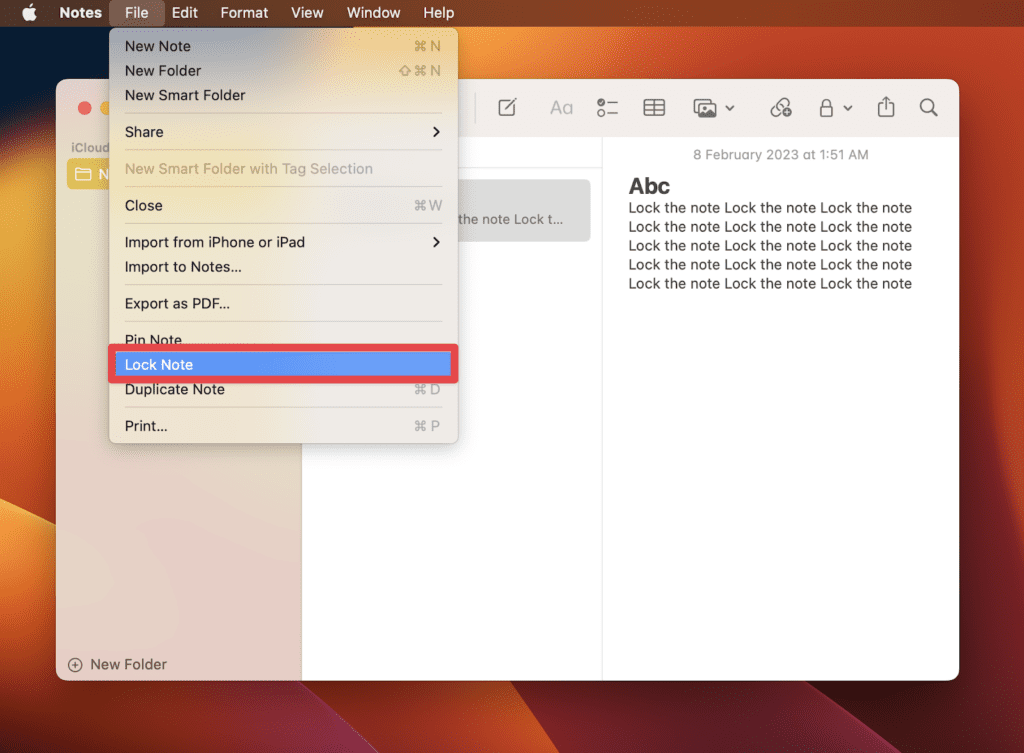
Task: Open the Aa text format button
Action: click(x=561, y=108)
